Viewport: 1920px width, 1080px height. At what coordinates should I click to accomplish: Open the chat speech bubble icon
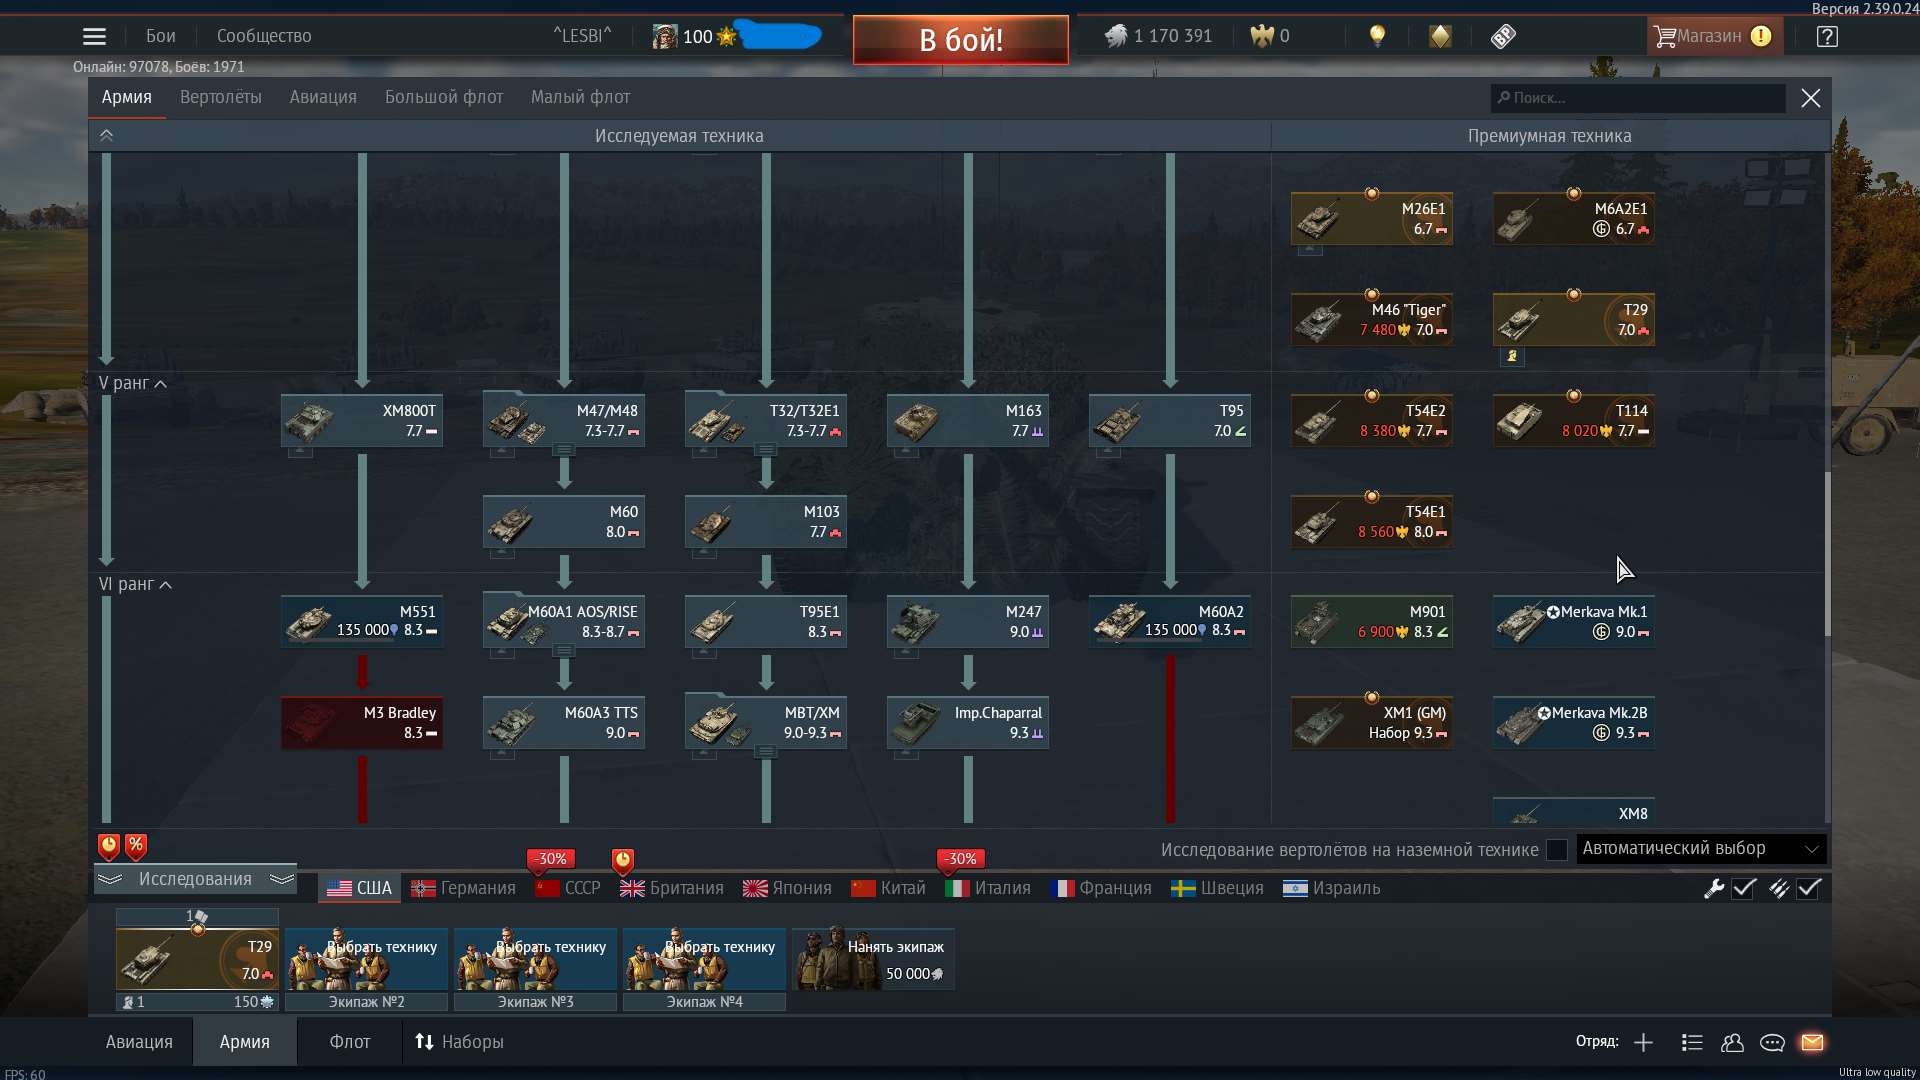[1772, 1042]
